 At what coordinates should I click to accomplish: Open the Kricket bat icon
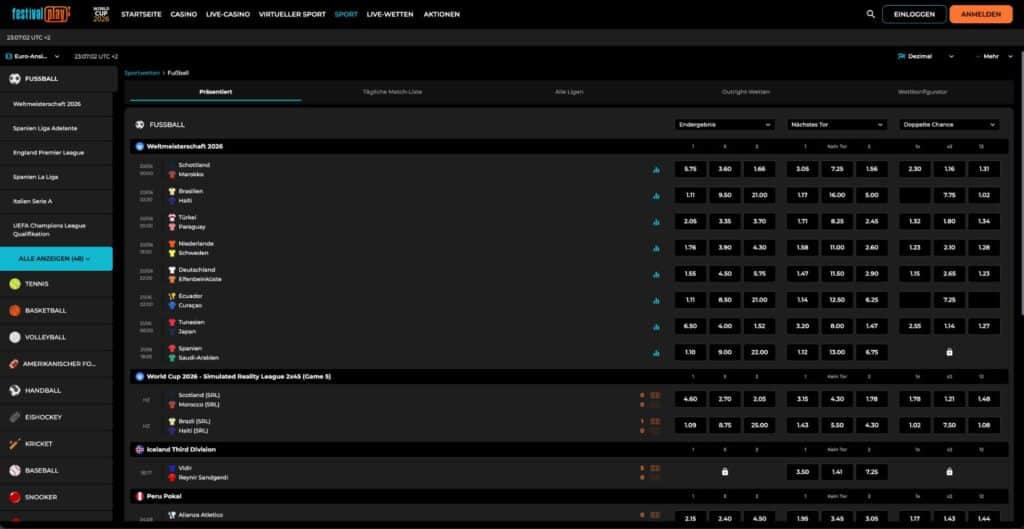click(x=14, y=443)
